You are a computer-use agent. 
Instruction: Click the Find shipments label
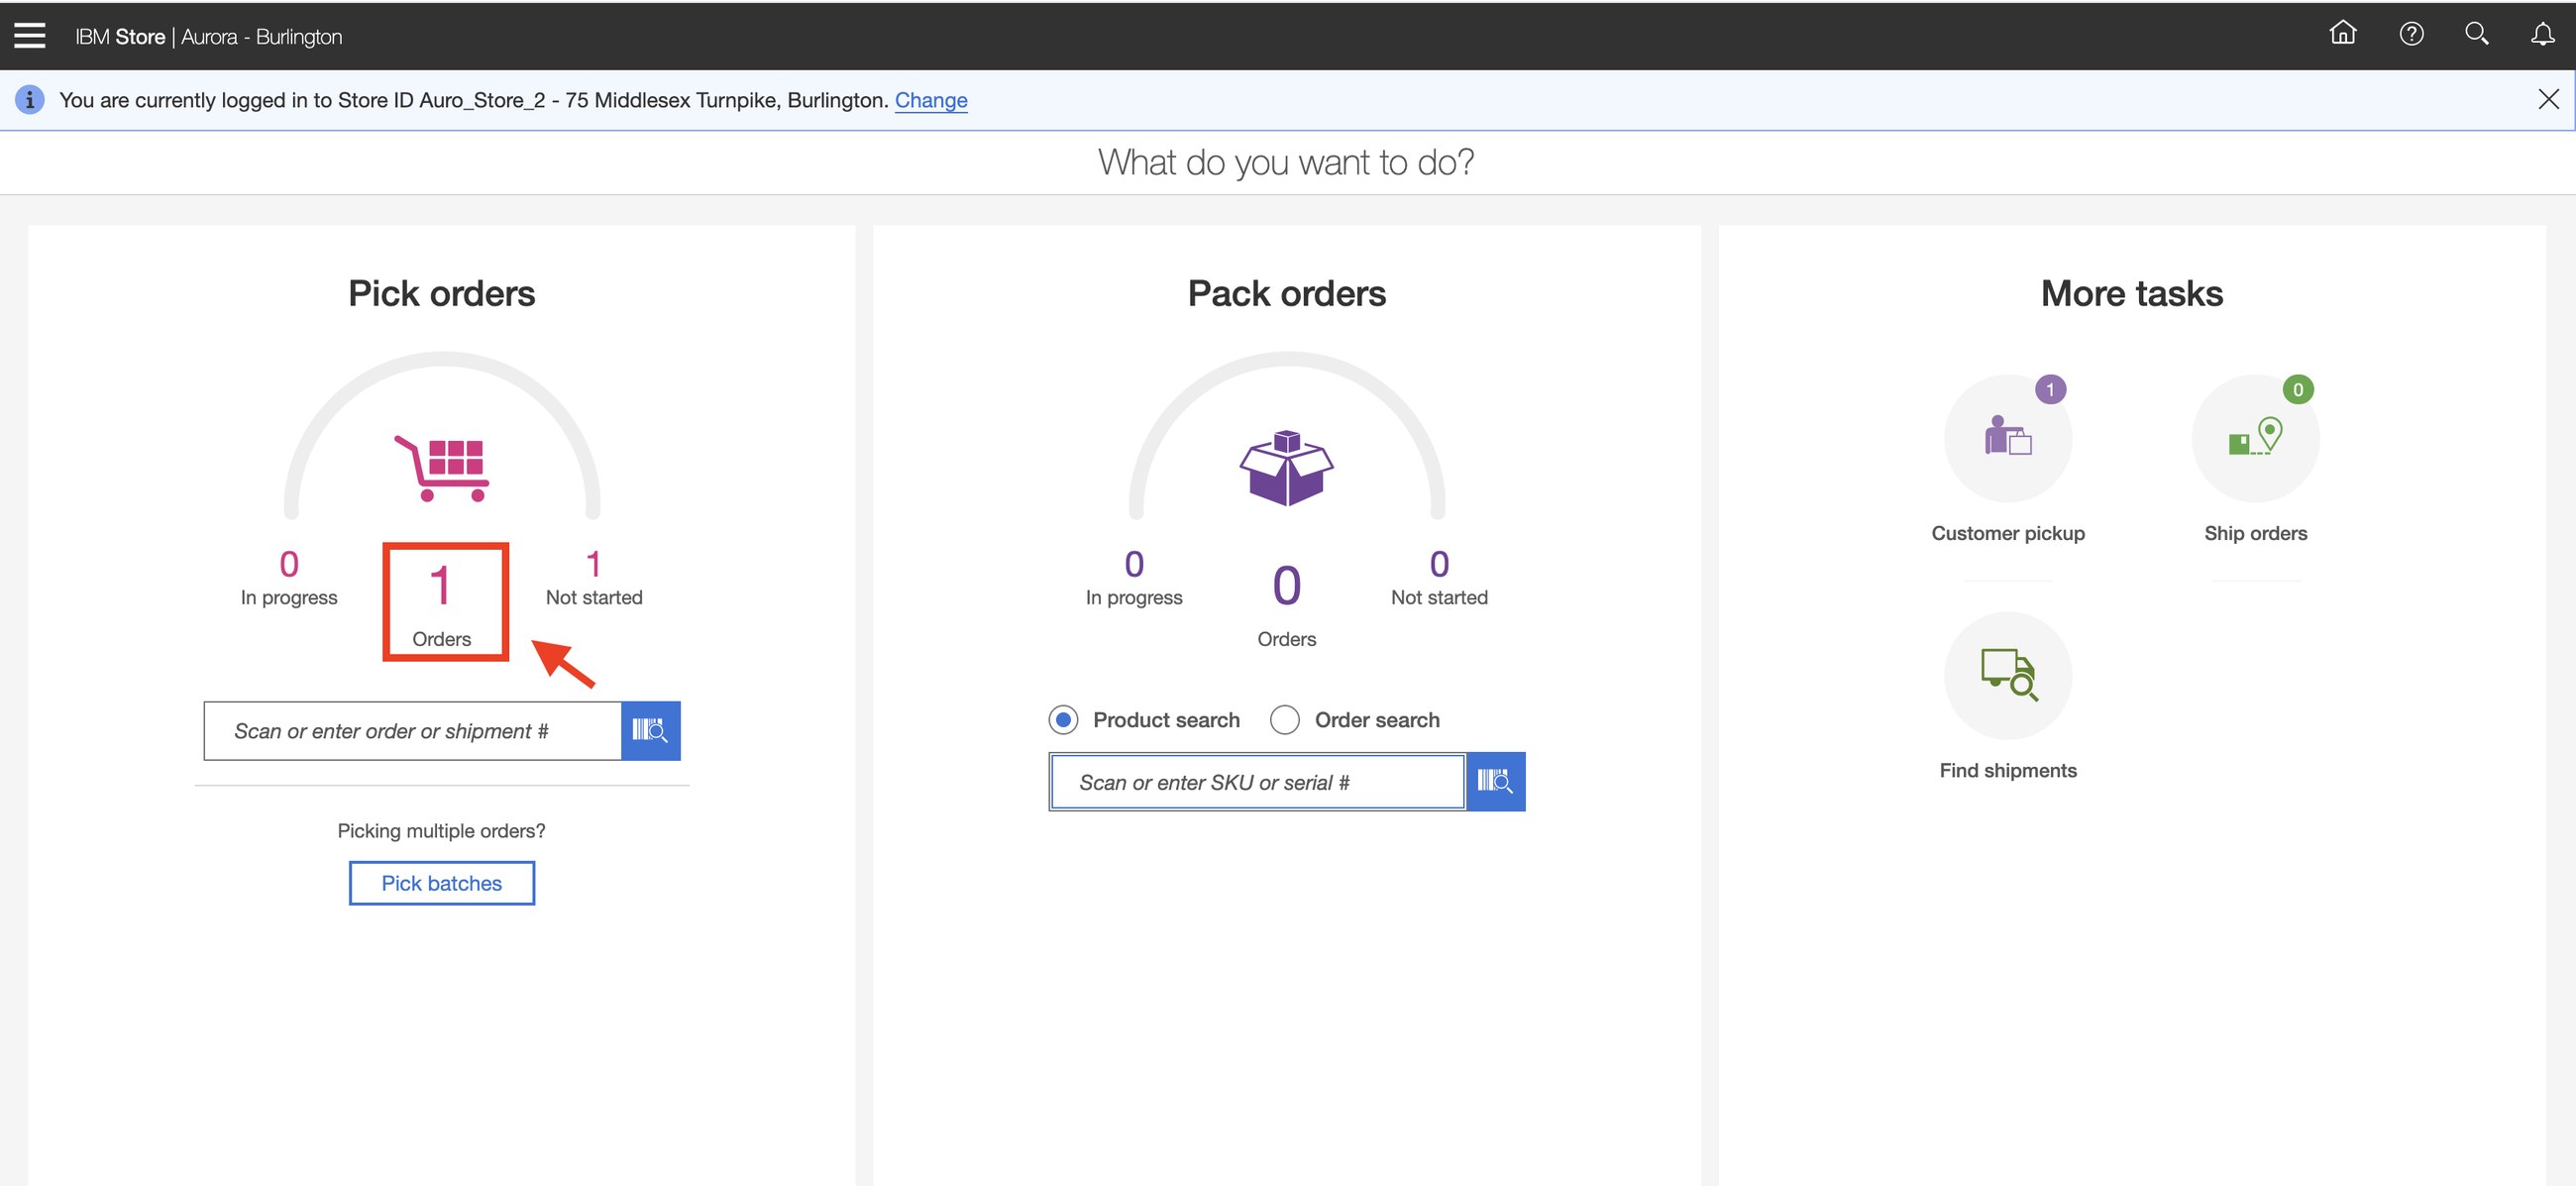pyautogui.click(x=2007, y=770)
